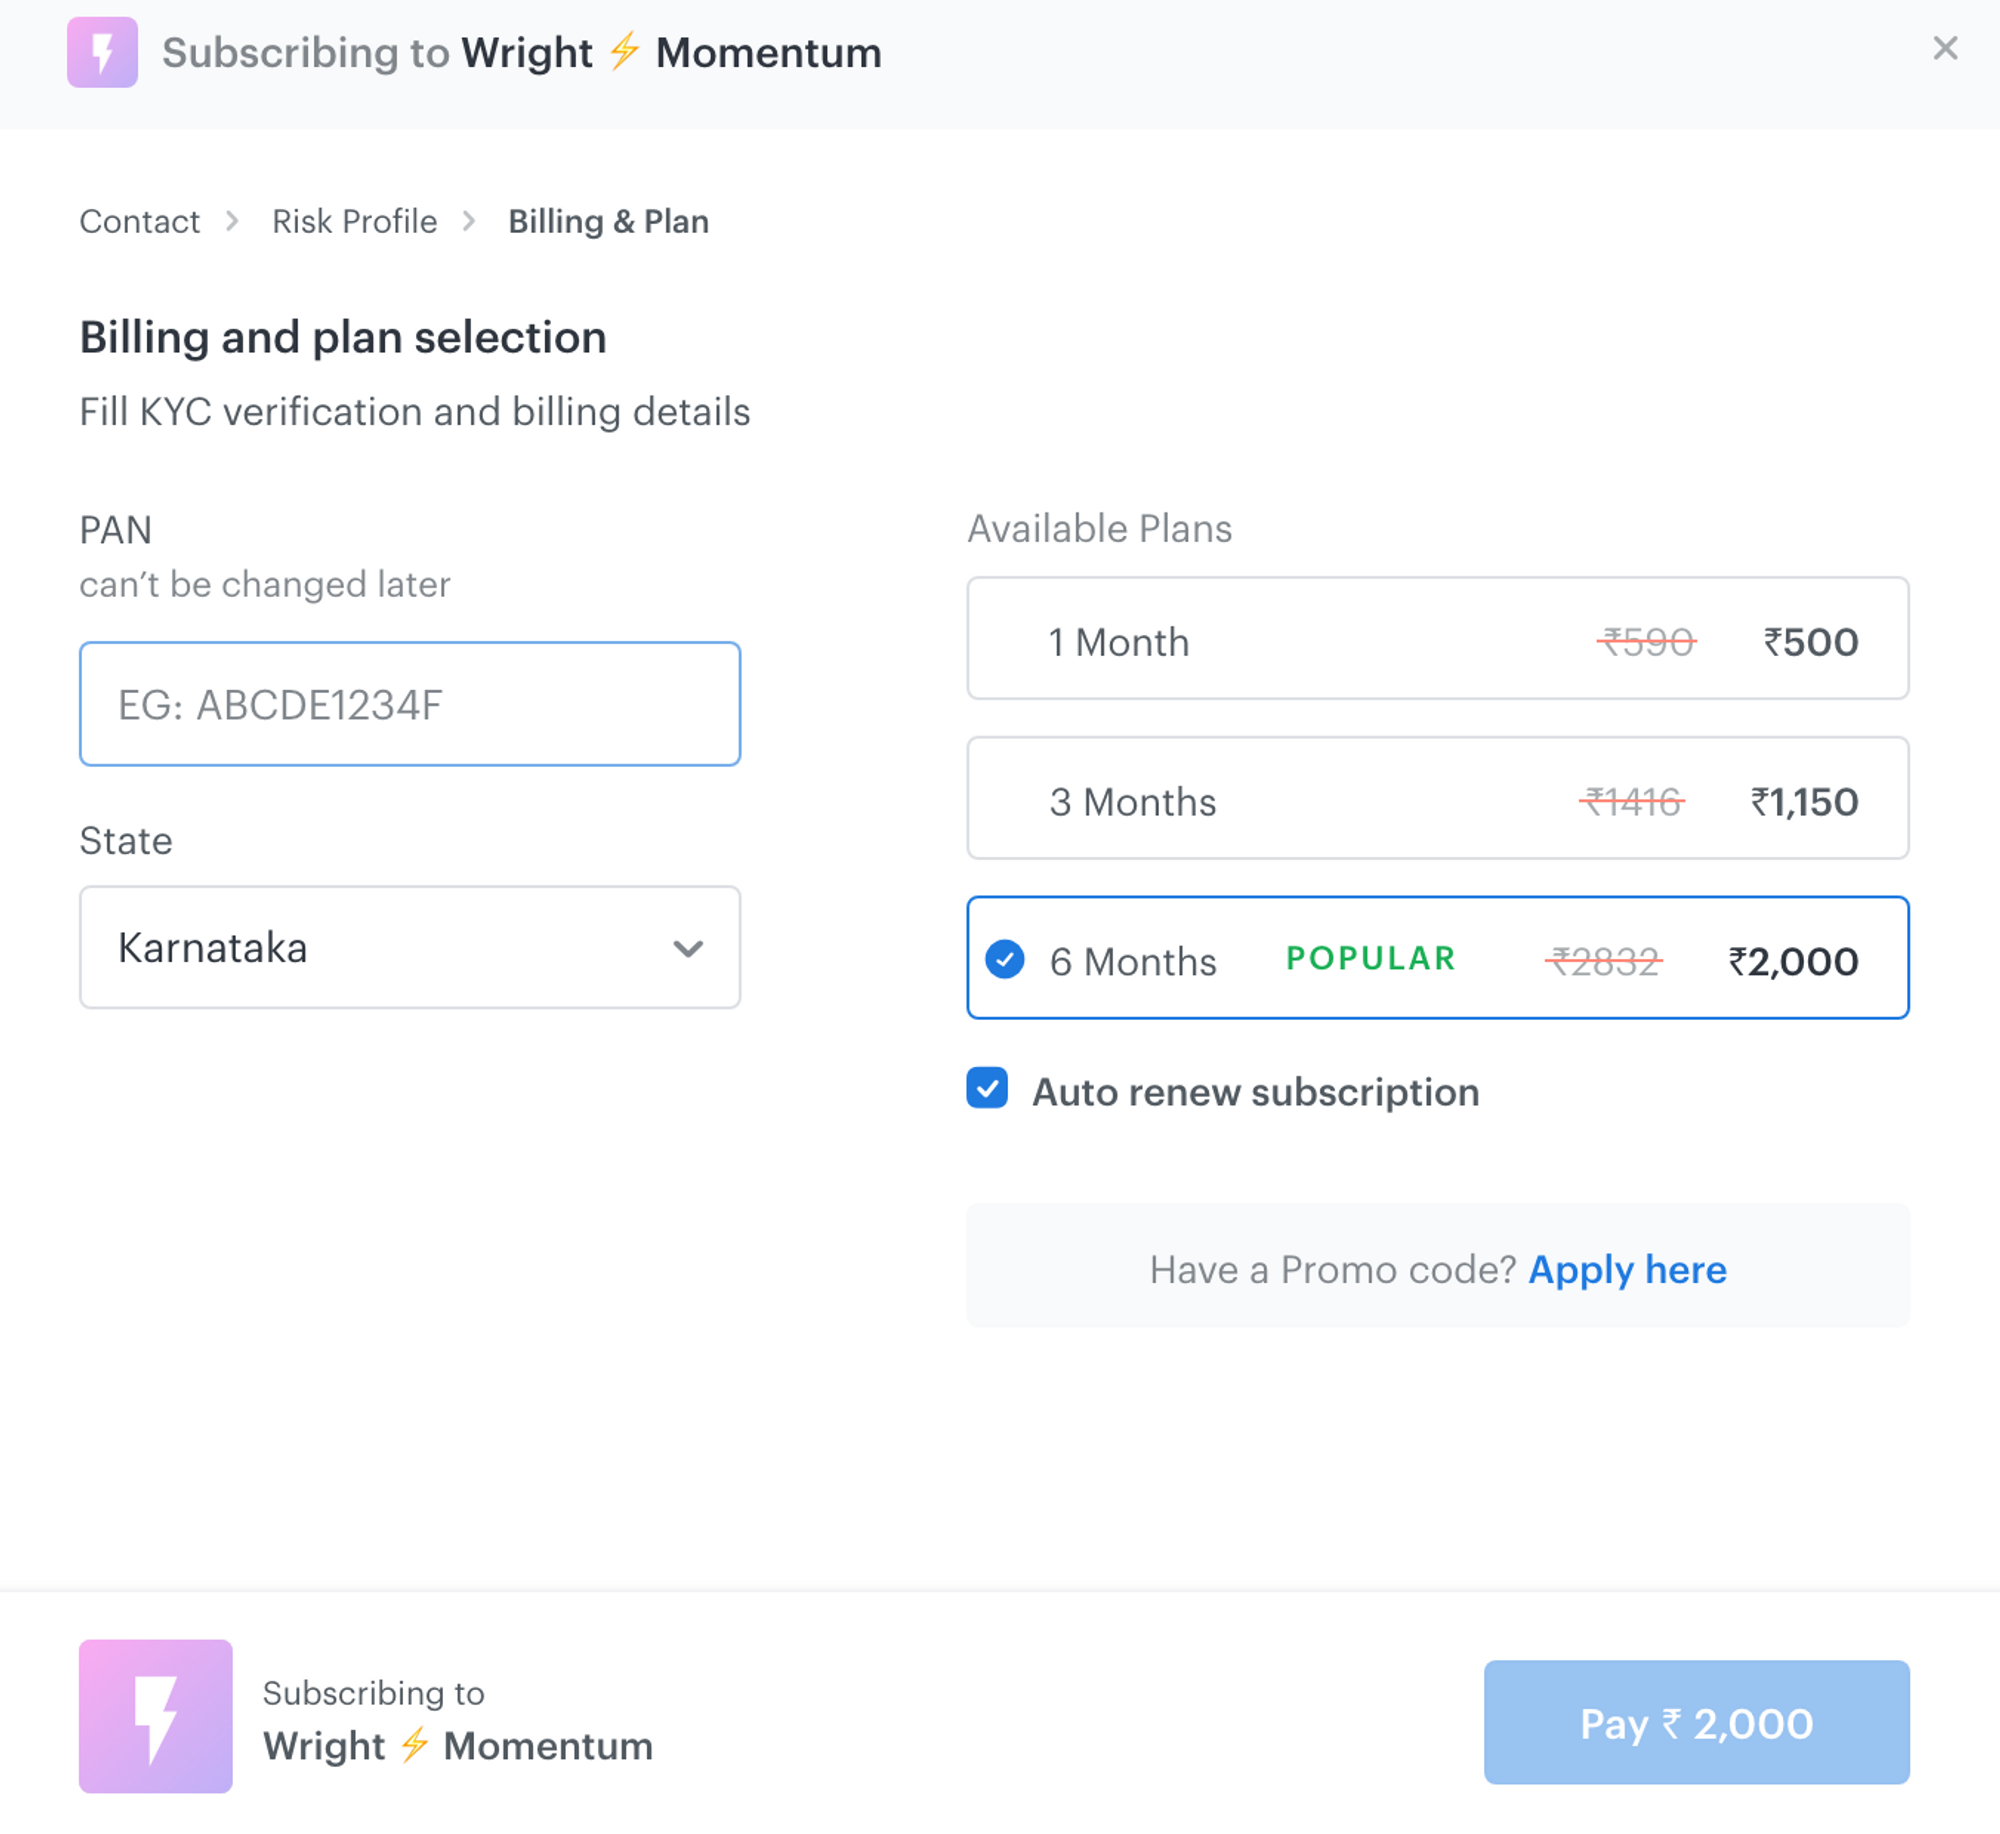The height and width of the screenshot is (1834, 2000).
Task: Click the Auto renew subscription label
Action: coord(1255,1092)
